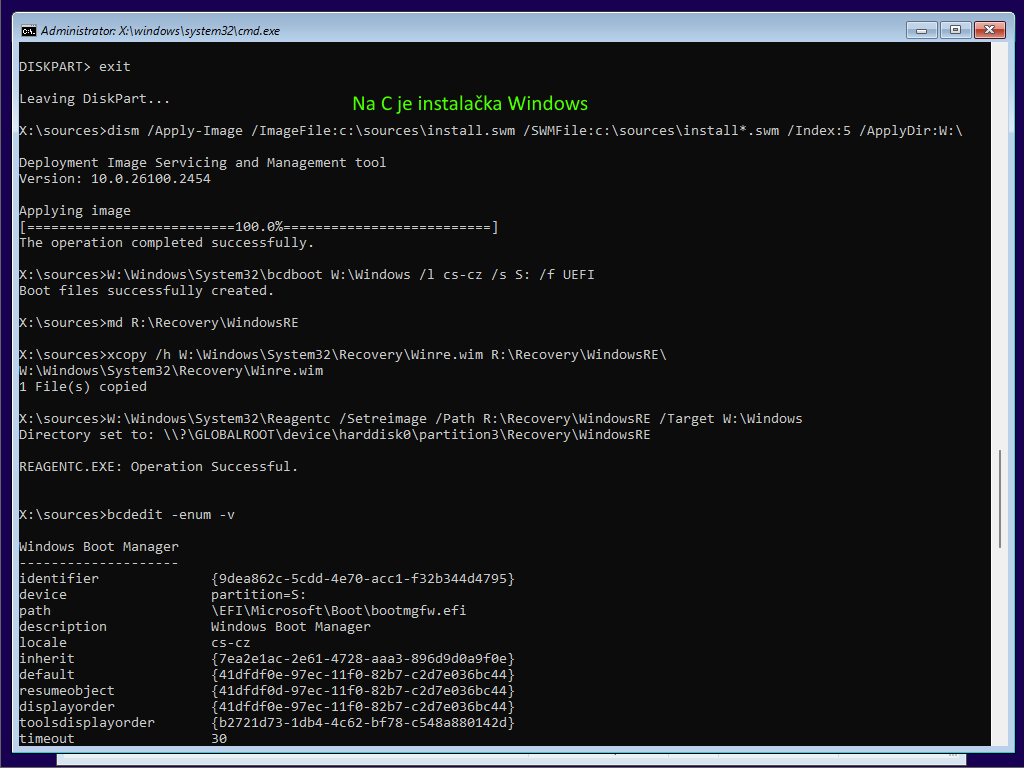Image resolution: width=1024 pixels, height=768 pixels.
Task: Click 'W:\Windows\System32\Recovery\Winre.wim' output line
Action: [171, 371]
